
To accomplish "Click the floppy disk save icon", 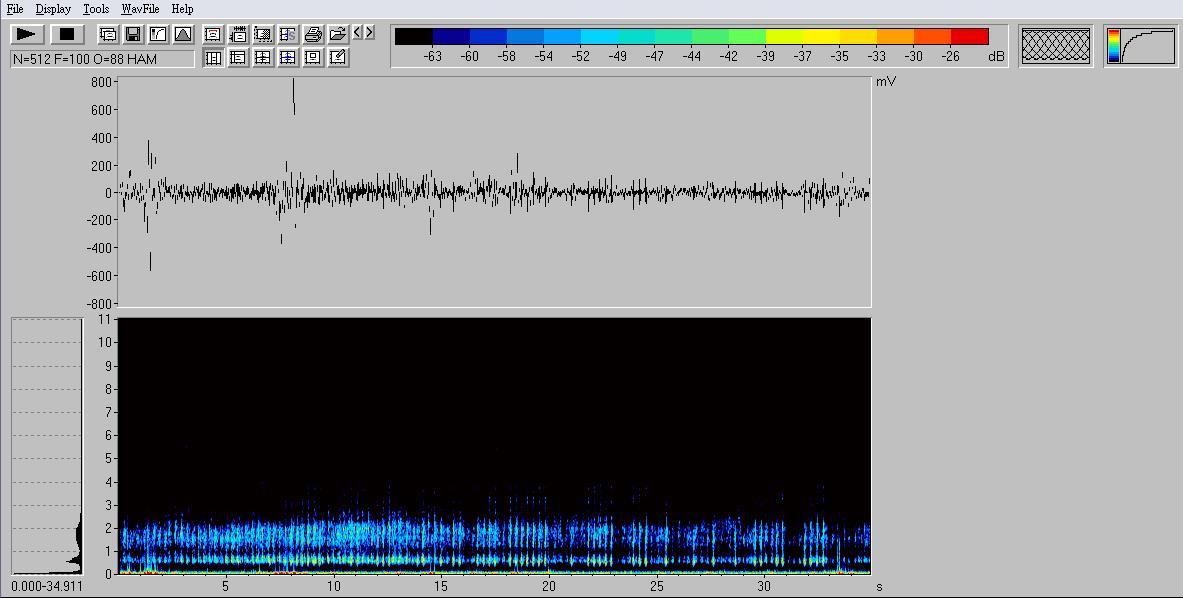I will 133,34.
